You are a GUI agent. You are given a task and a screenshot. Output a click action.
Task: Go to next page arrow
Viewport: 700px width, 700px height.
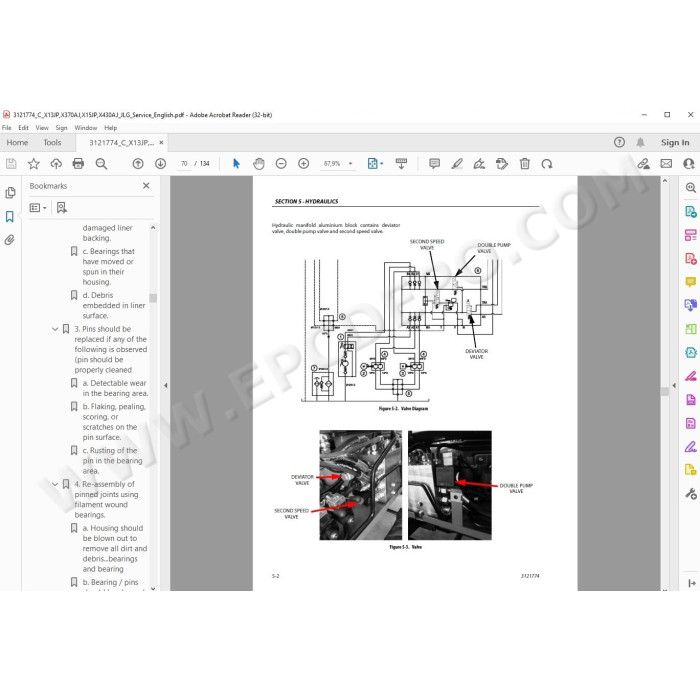click(x=160, y=164)
